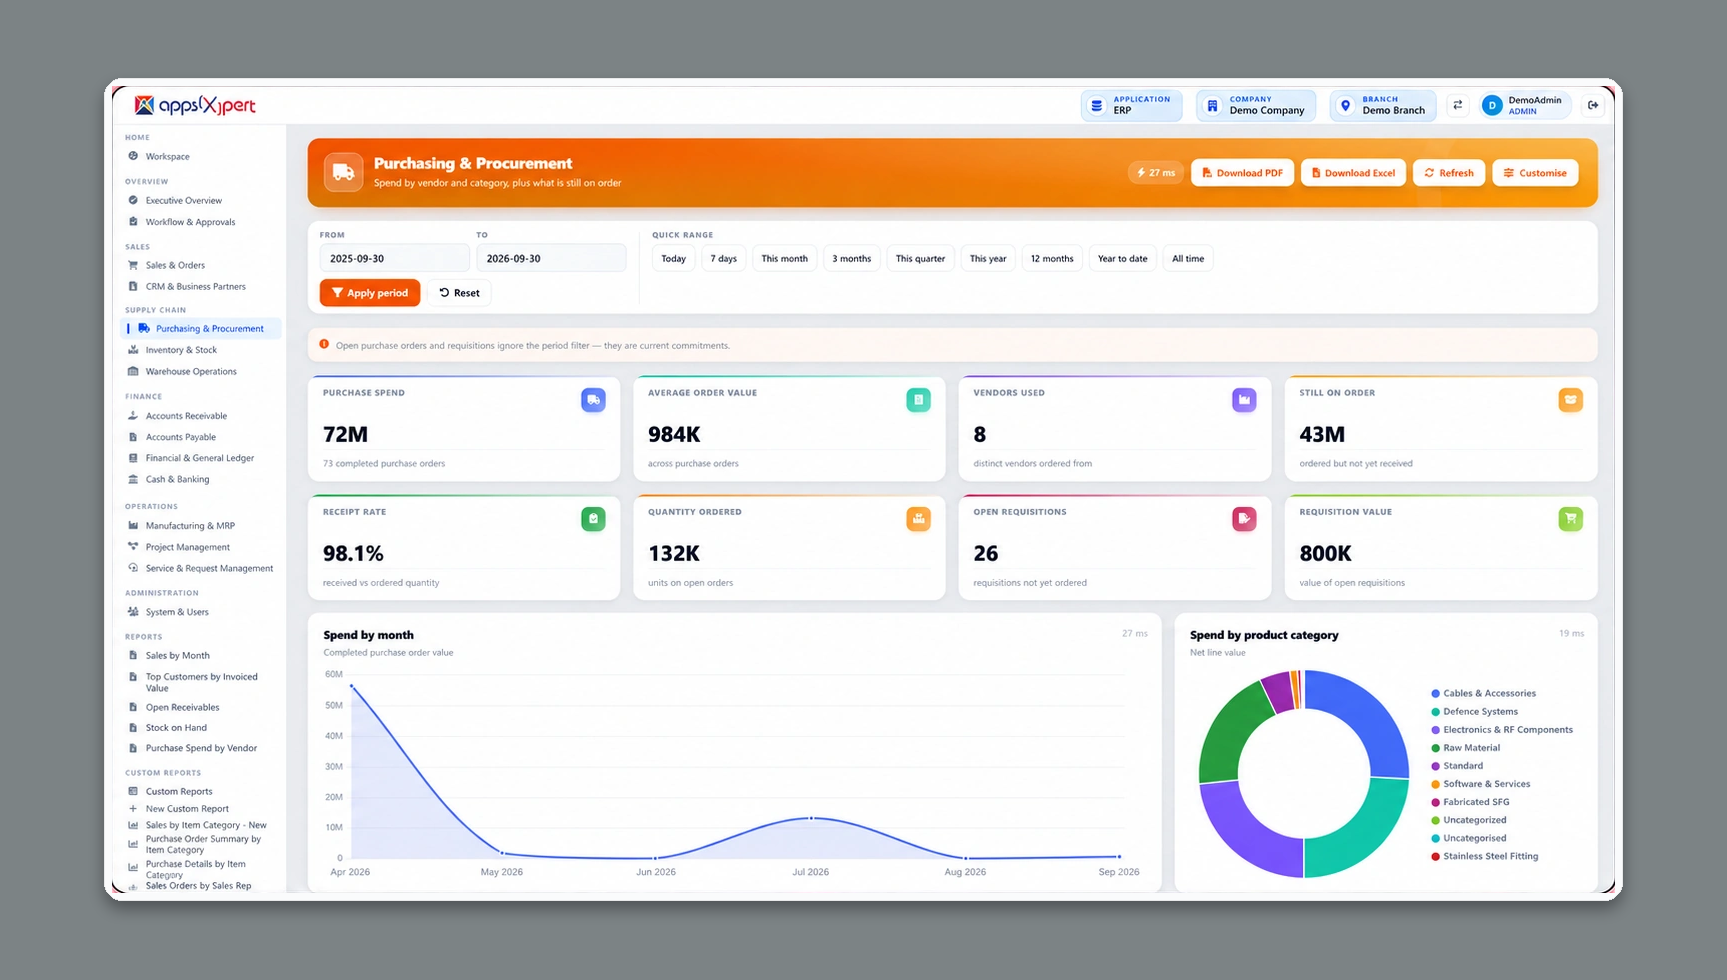Click the truck icon in Purchase Spend card

(x=593, y=400)
